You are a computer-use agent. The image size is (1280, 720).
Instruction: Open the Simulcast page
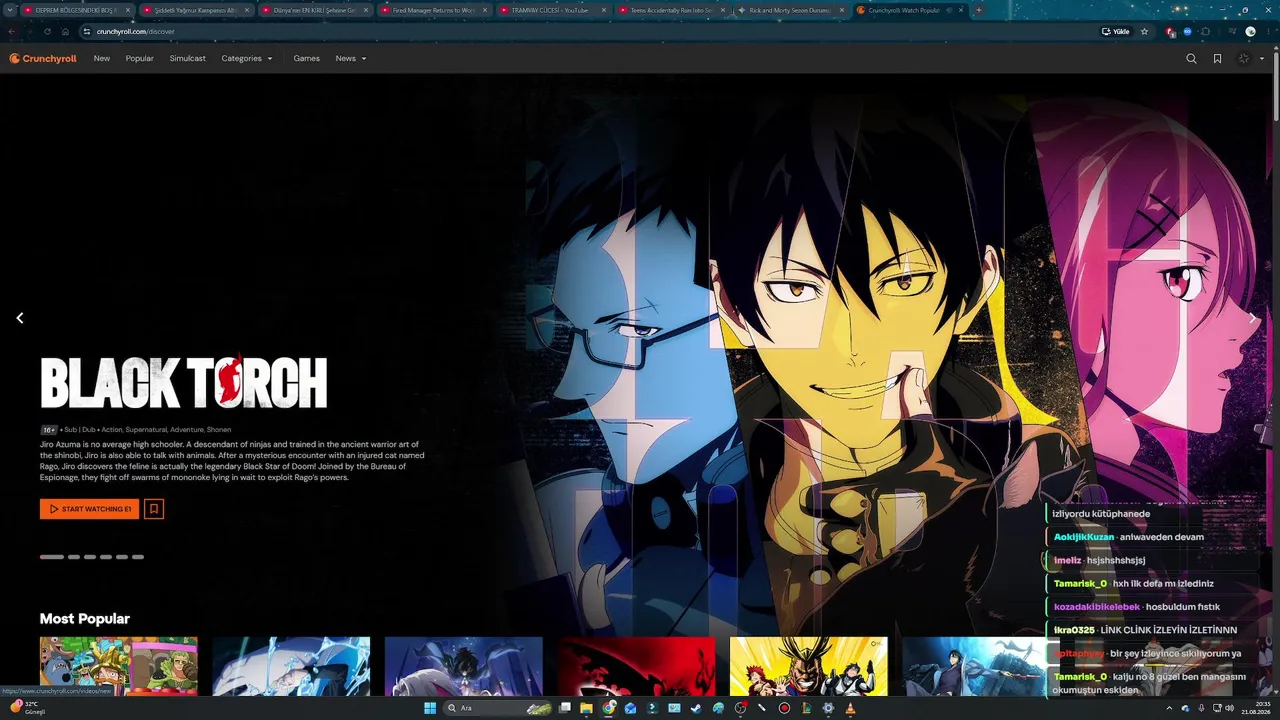pos(188,59)
